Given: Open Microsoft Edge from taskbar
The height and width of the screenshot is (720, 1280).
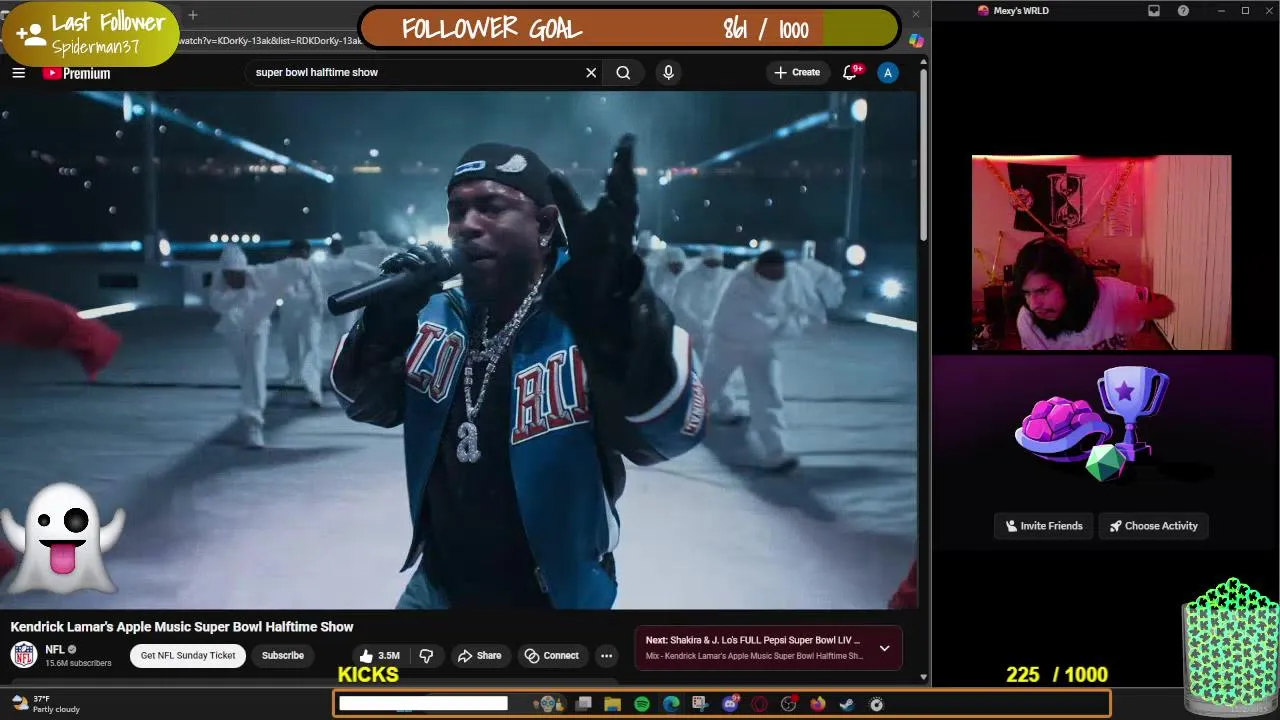Looking at the screenshot, I should click(x=670, y=704).
